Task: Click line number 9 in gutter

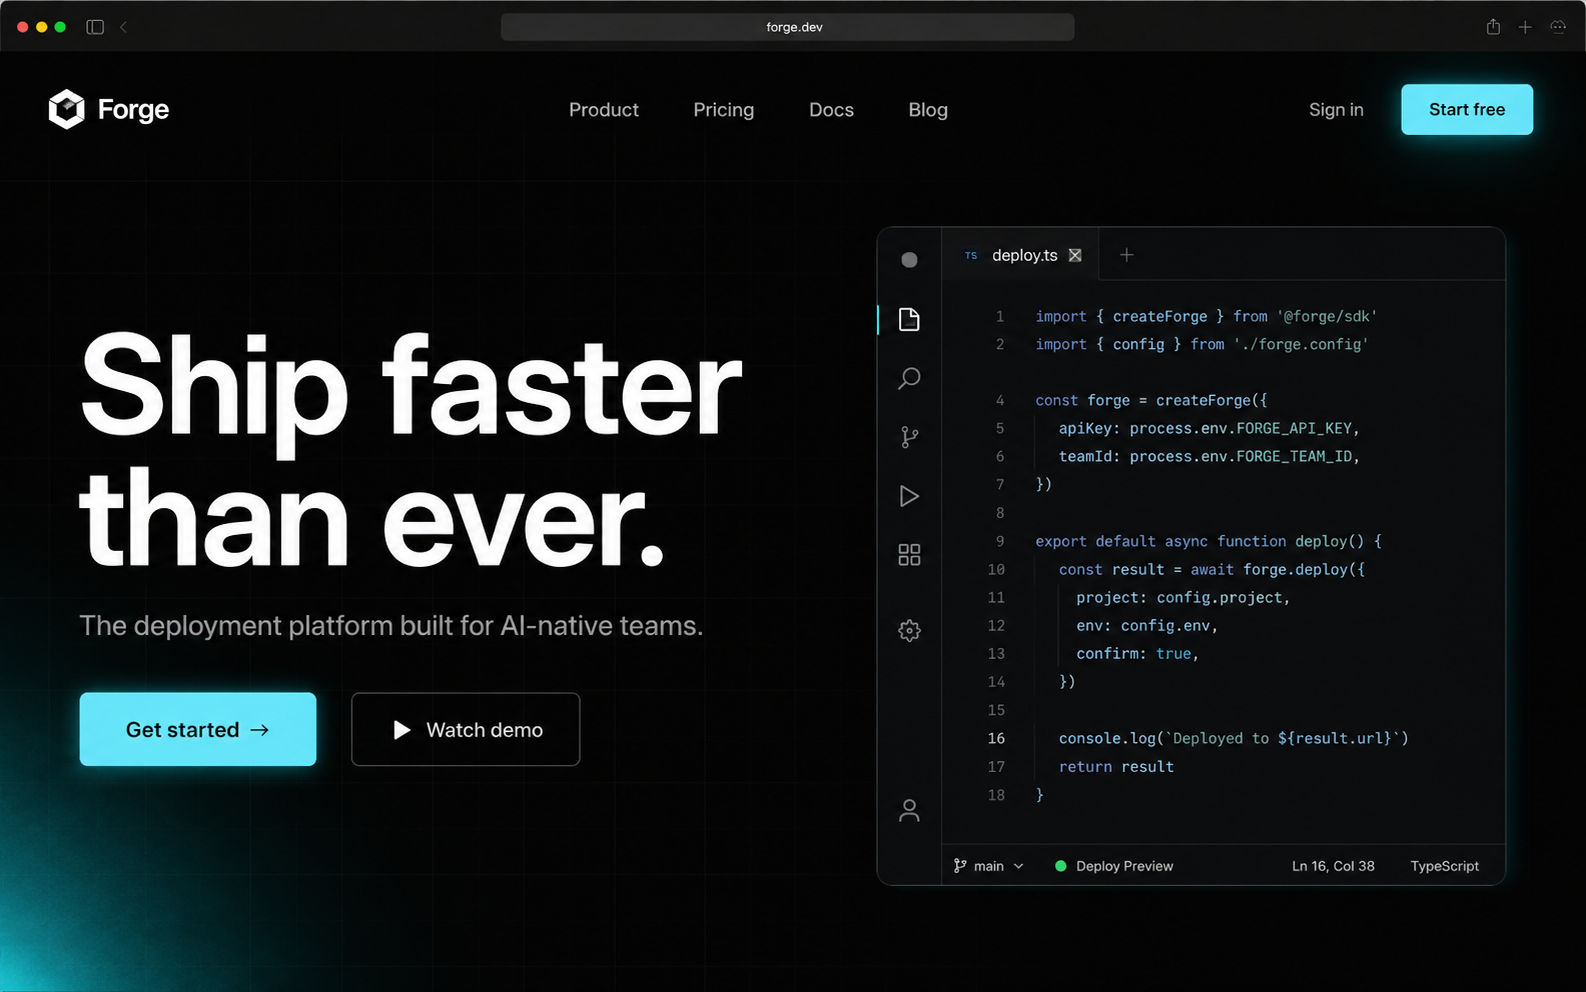Action: (x=1000, y=541)
